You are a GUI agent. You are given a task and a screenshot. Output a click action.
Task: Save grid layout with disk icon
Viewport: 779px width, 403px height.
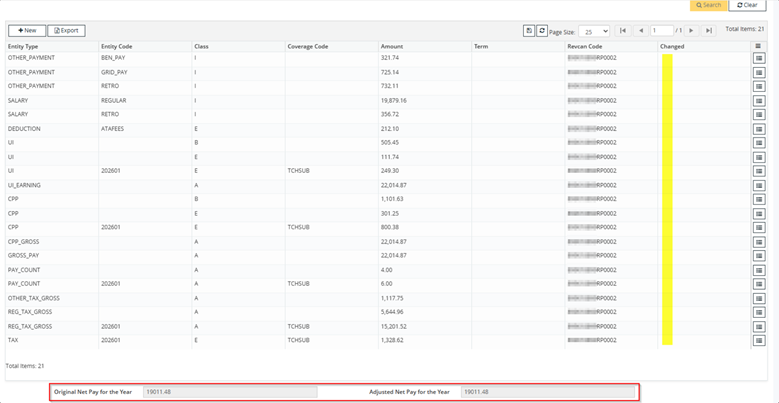point(529,31)
